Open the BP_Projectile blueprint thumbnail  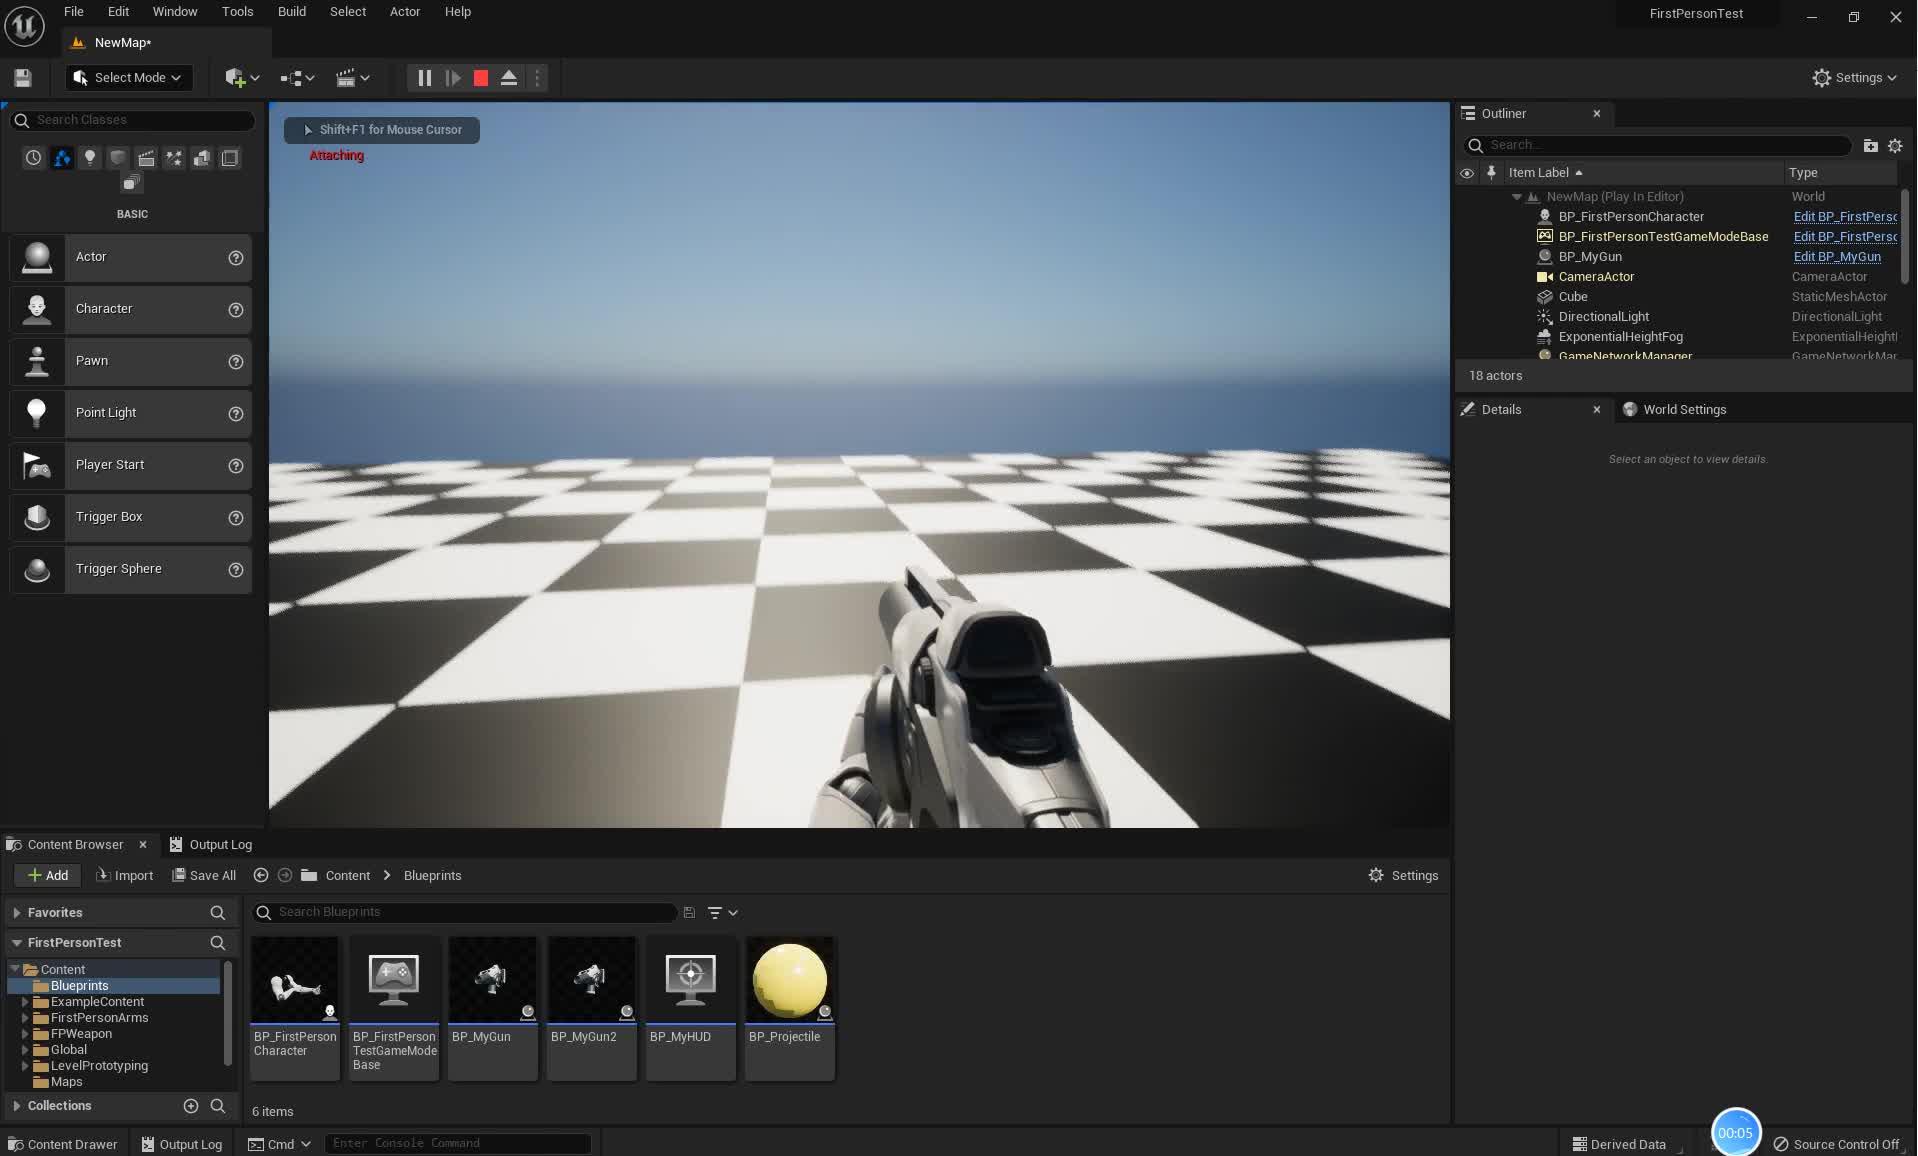tap(789, 979)
